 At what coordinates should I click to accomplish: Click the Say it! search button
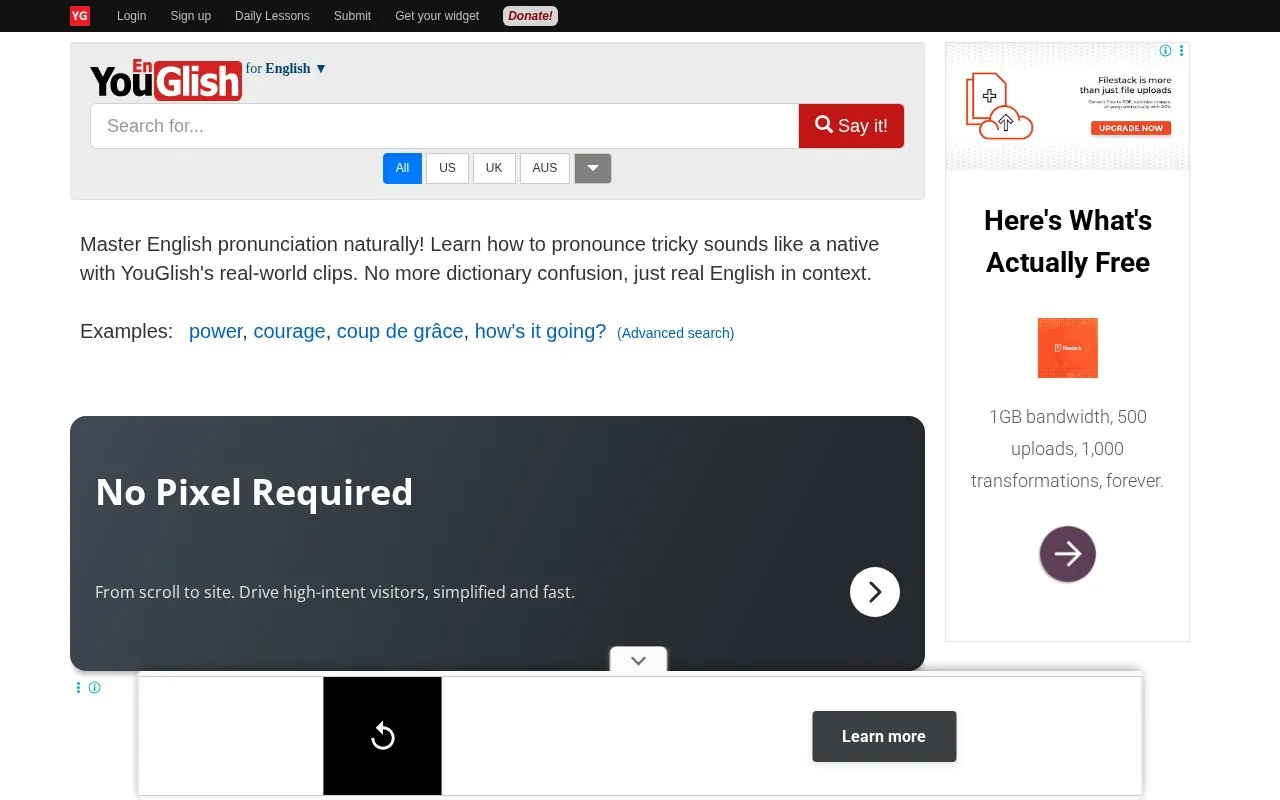coord(851,126)
